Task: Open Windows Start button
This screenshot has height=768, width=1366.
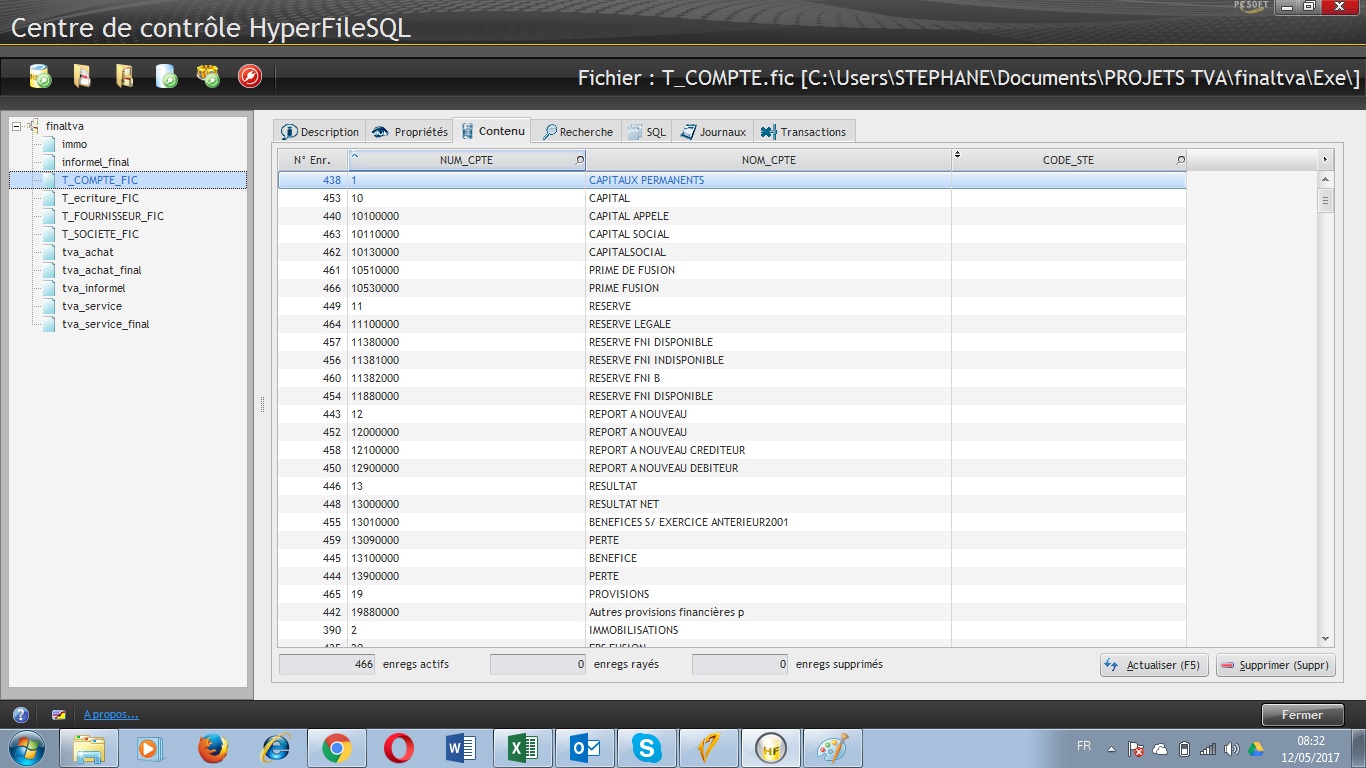Action: (x=25, y=748)
